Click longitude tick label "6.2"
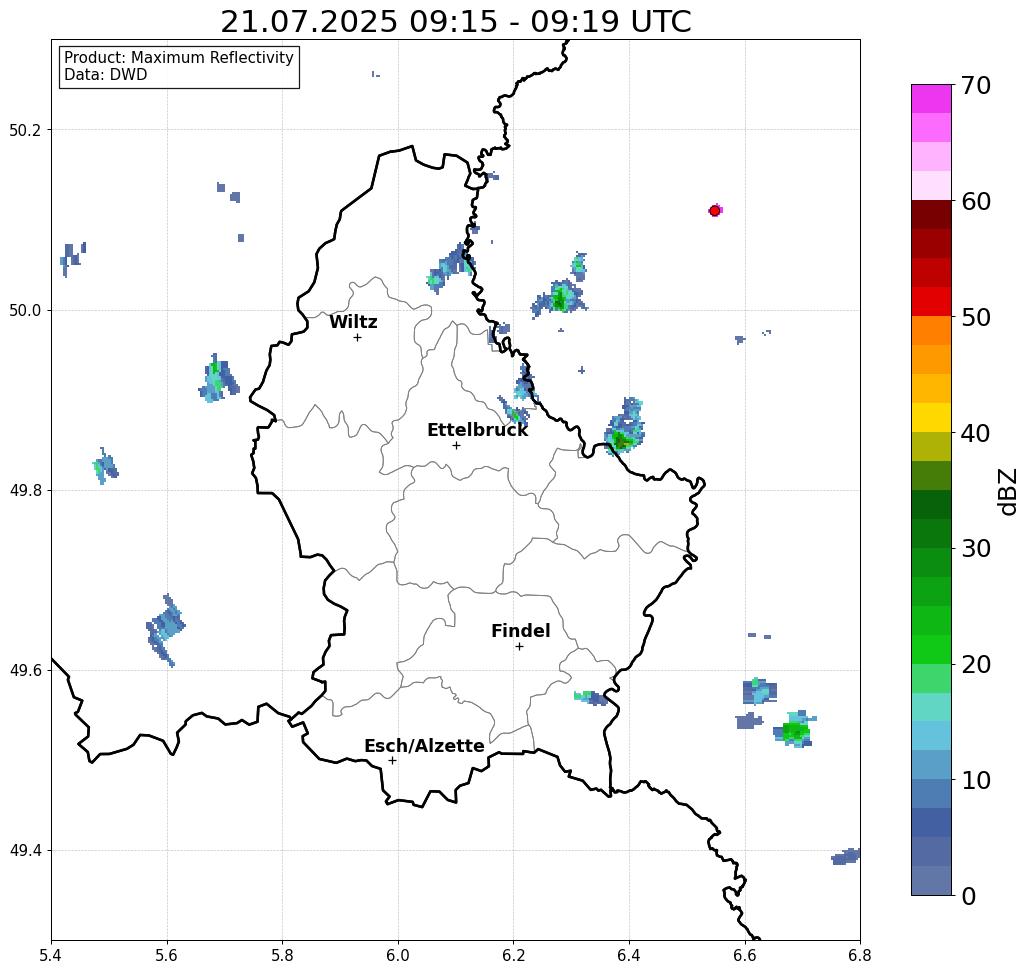The image size is (1029, 973). (513, 955)
